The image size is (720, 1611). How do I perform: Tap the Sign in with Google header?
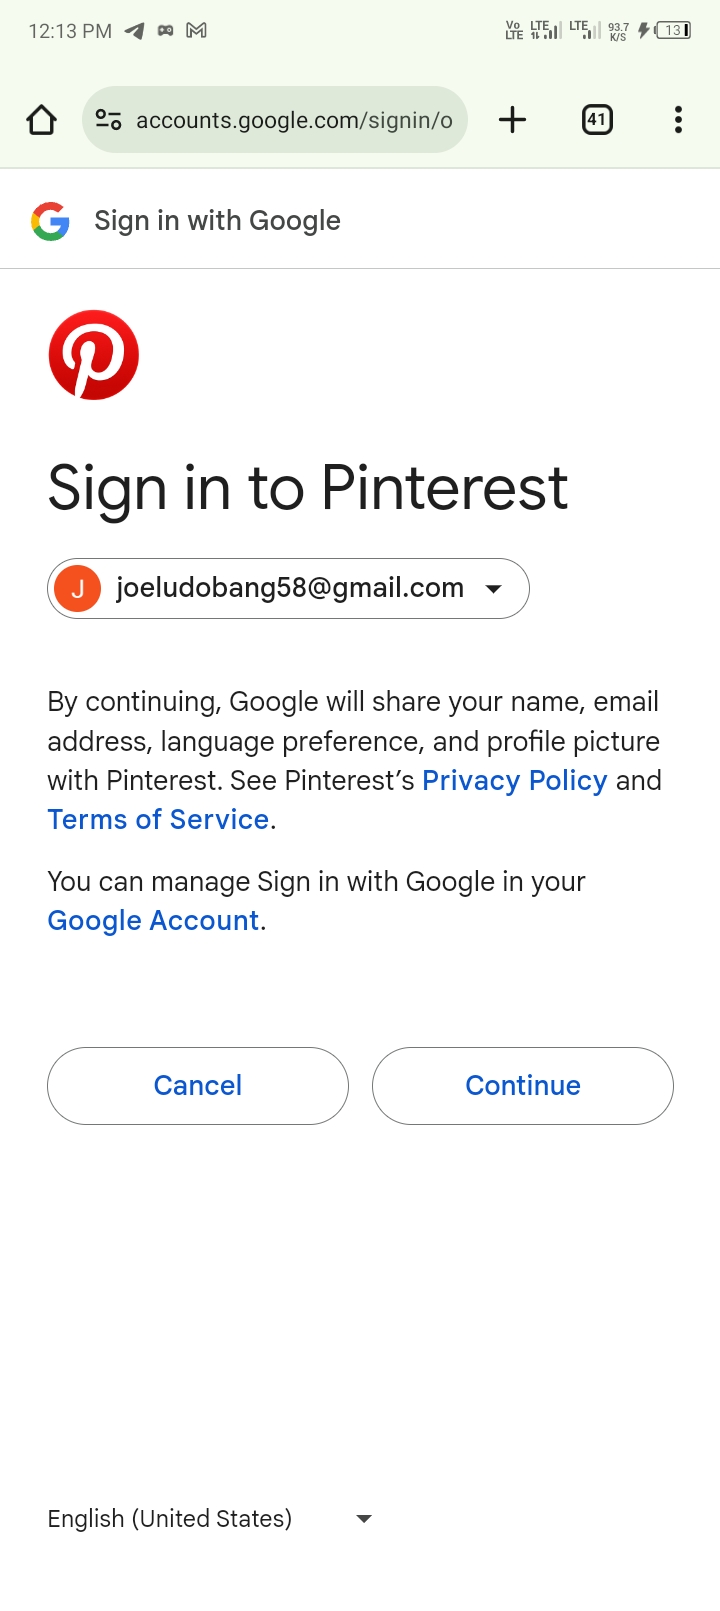pos(217,220)
